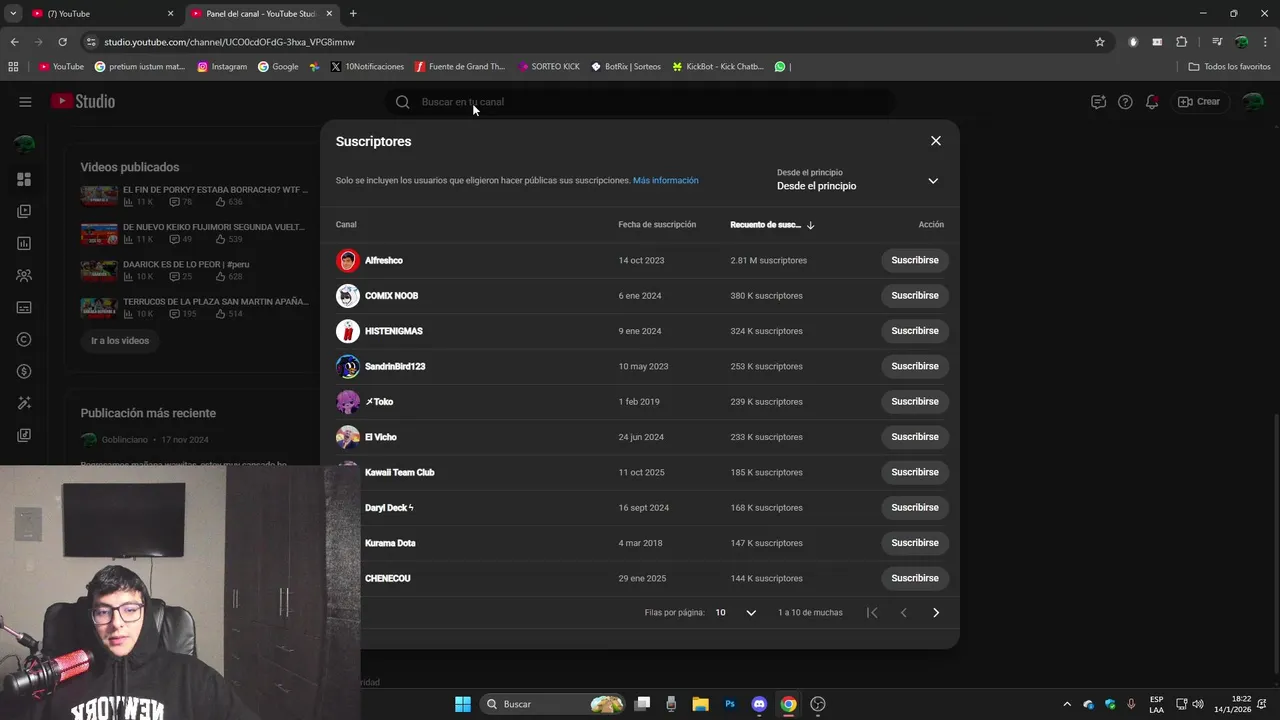1280x720 pixels.
Task: Sort by 'Recuento de suscriptores' column
Action: click(772, 225)
